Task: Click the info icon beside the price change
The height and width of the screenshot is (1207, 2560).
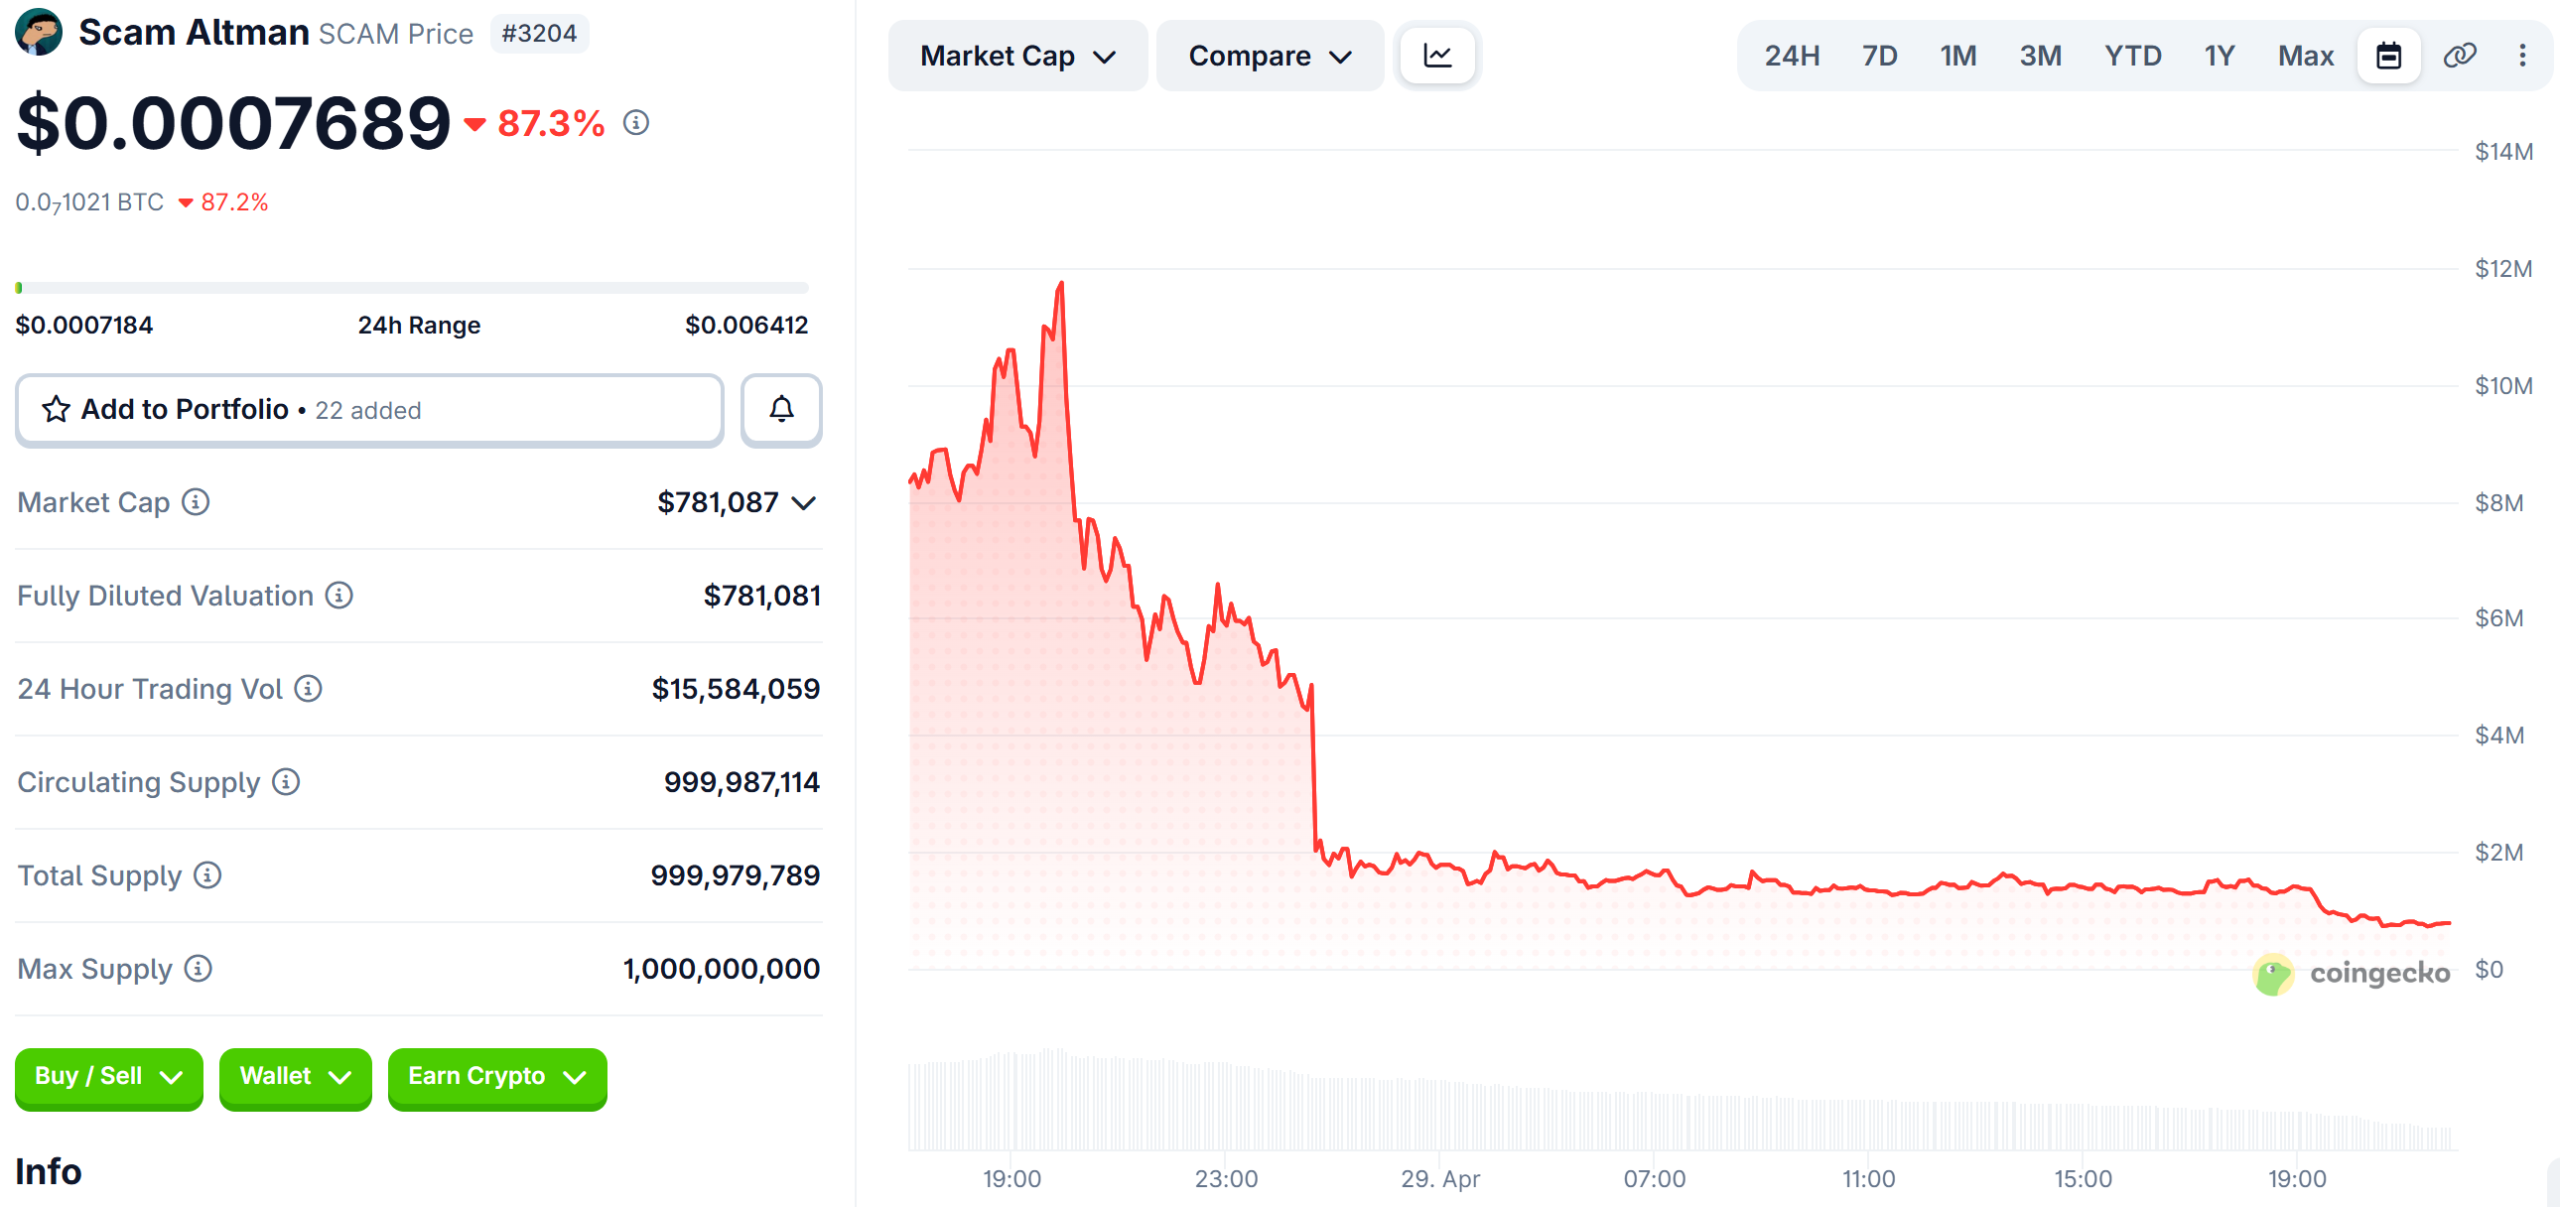Action: point(637,123)
